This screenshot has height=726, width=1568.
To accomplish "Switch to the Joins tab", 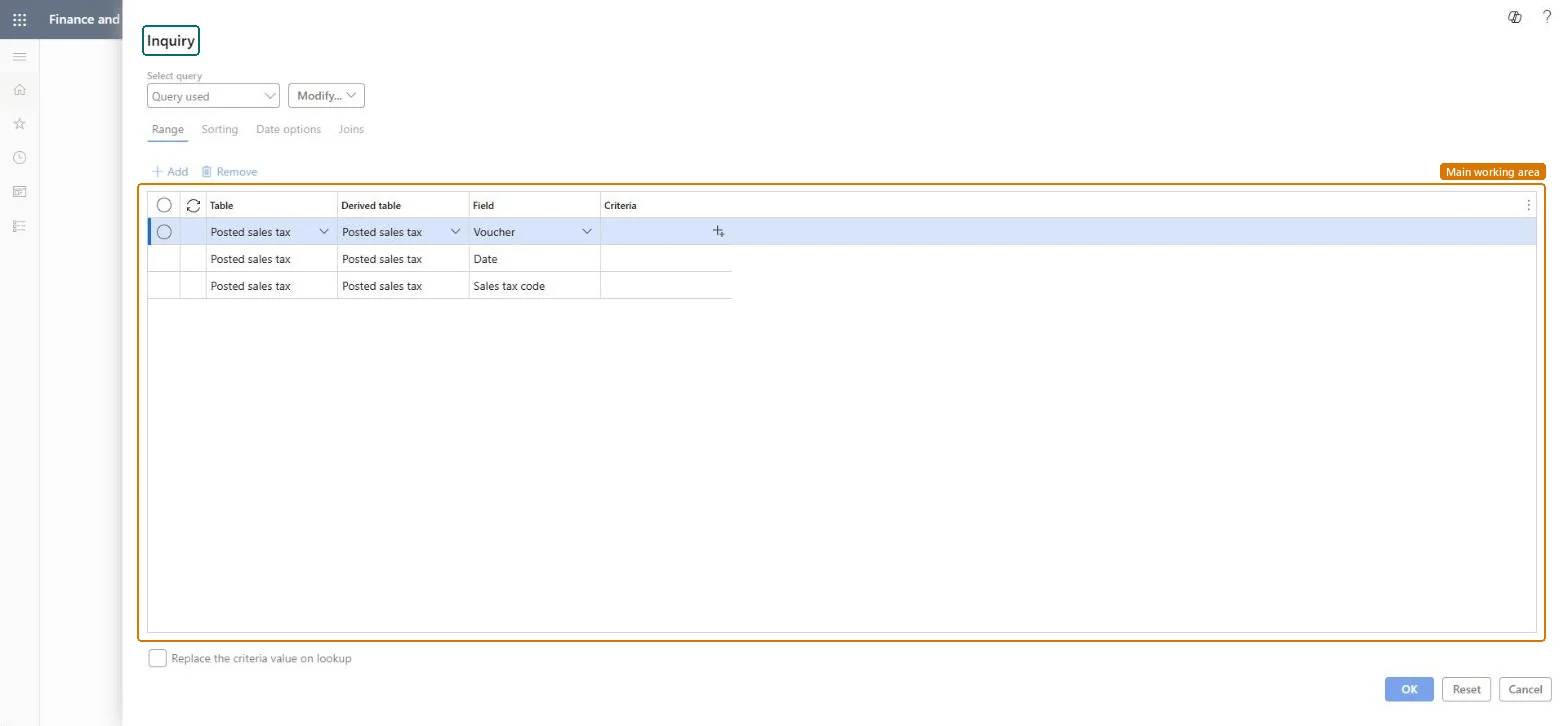I will [351, 130].
